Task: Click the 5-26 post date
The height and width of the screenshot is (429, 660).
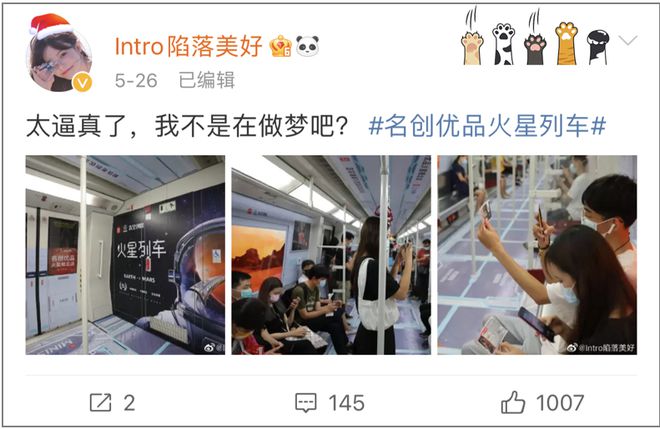Action: click(136, 80)
